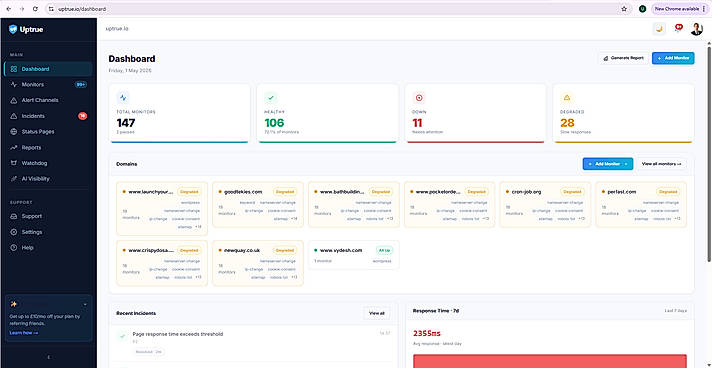Click the Healthy checkmark icon
The image size is (712, 368).
(x=271, y=97)
